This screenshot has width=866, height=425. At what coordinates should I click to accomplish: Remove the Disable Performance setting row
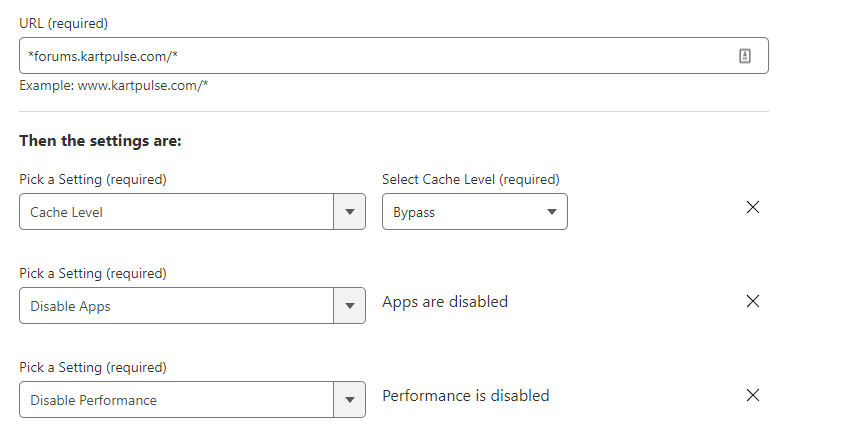(753, 395)
